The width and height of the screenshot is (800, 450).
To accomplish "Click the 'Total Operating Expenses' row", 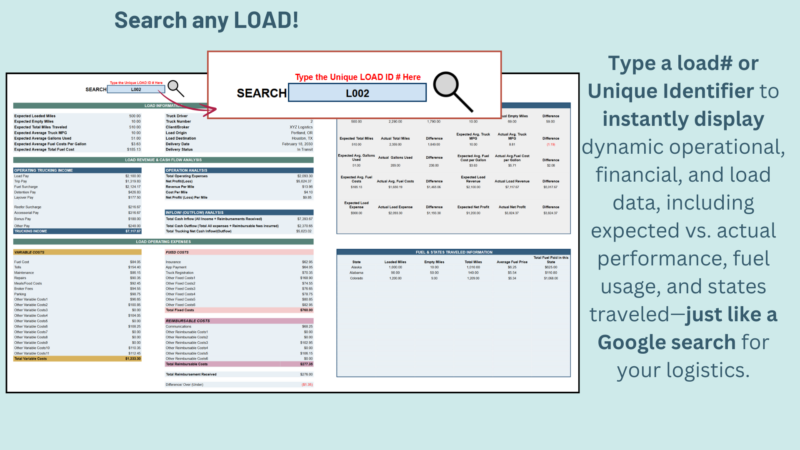I will (x=239, y=176).
